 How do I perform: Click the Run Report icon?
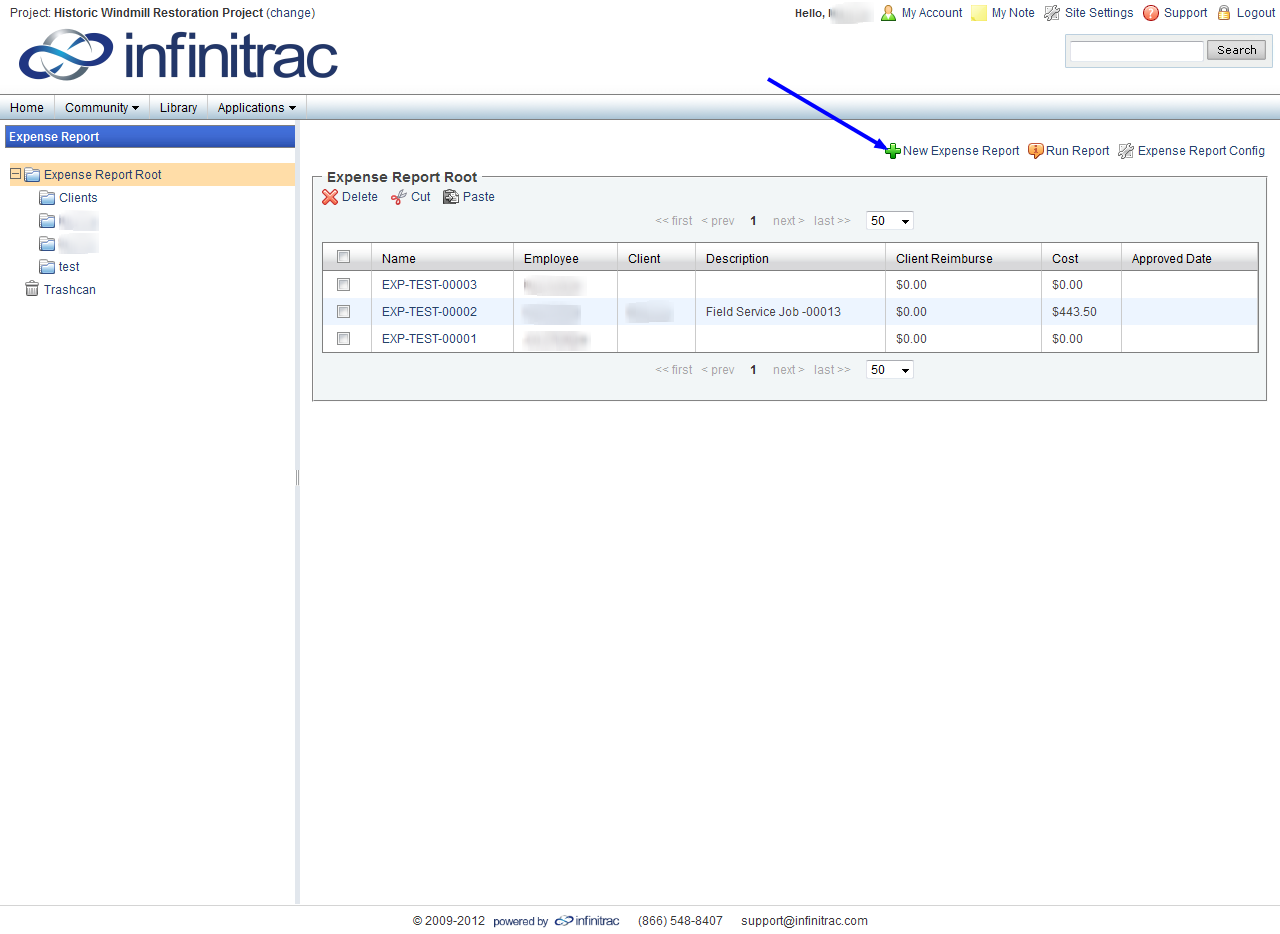click(x=1036, y=151)
